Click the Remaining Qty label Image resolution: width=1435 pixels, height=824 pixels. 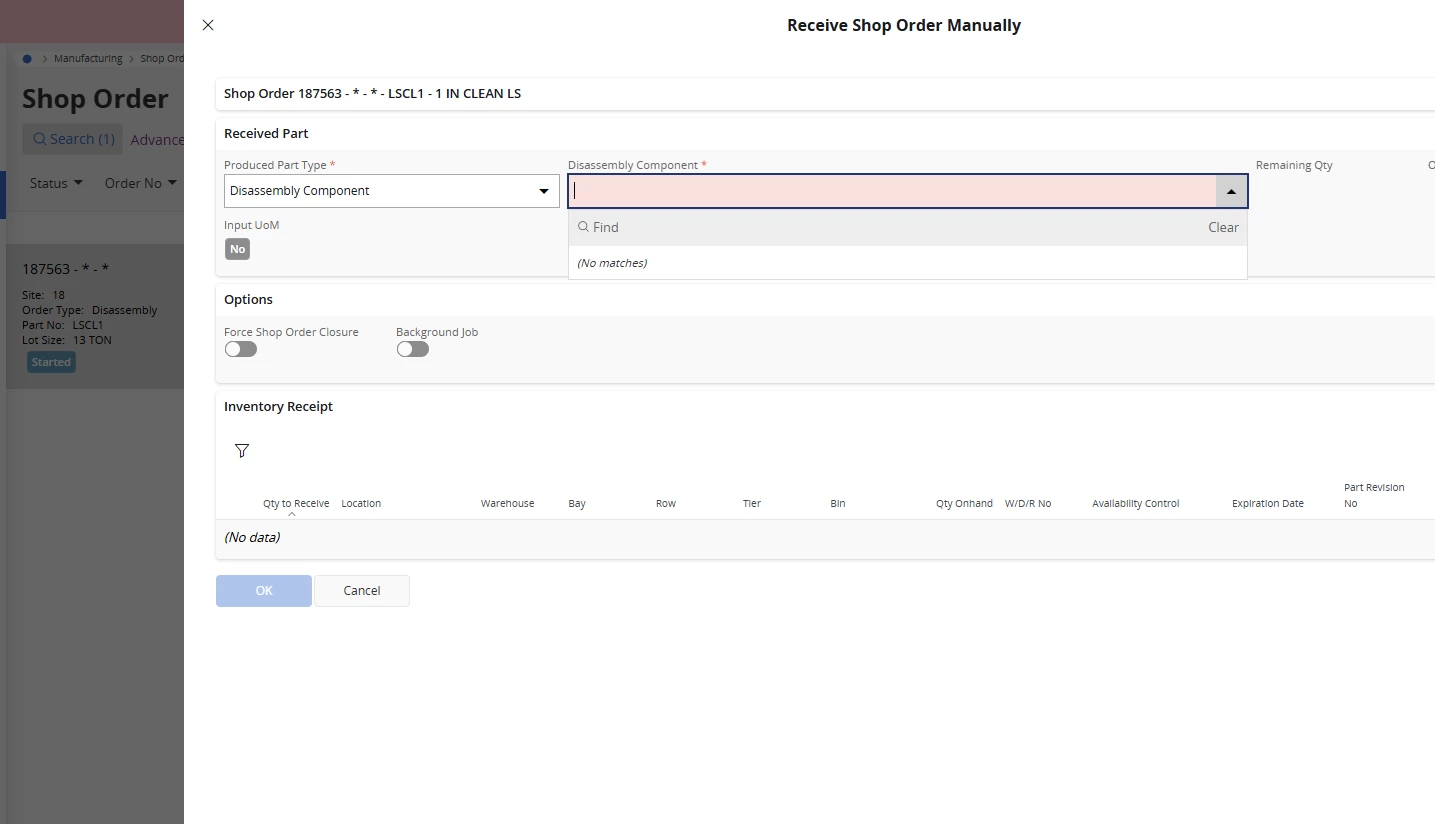point(1294,165)
